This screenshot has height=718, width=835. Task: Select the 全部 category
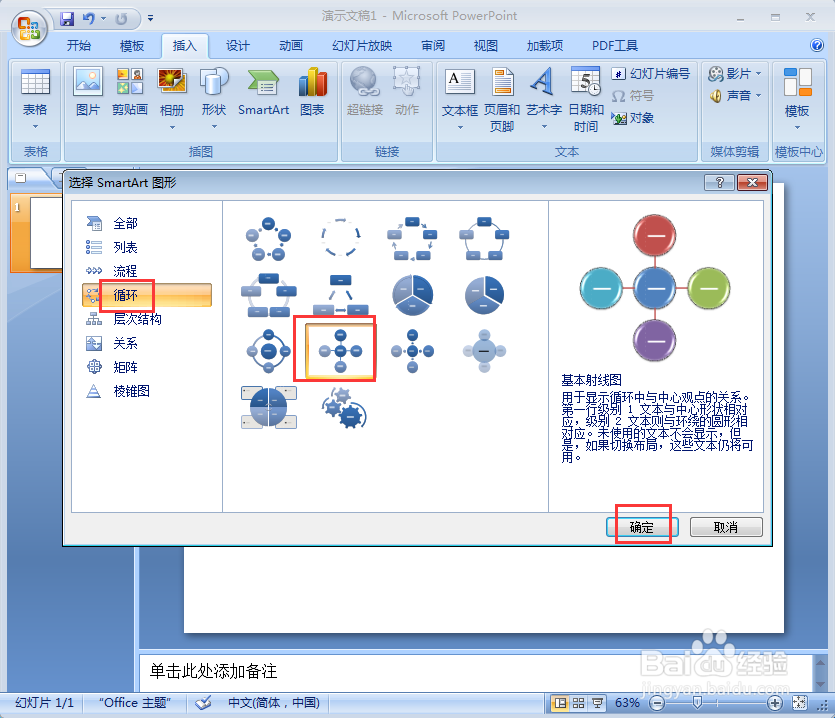126,223
